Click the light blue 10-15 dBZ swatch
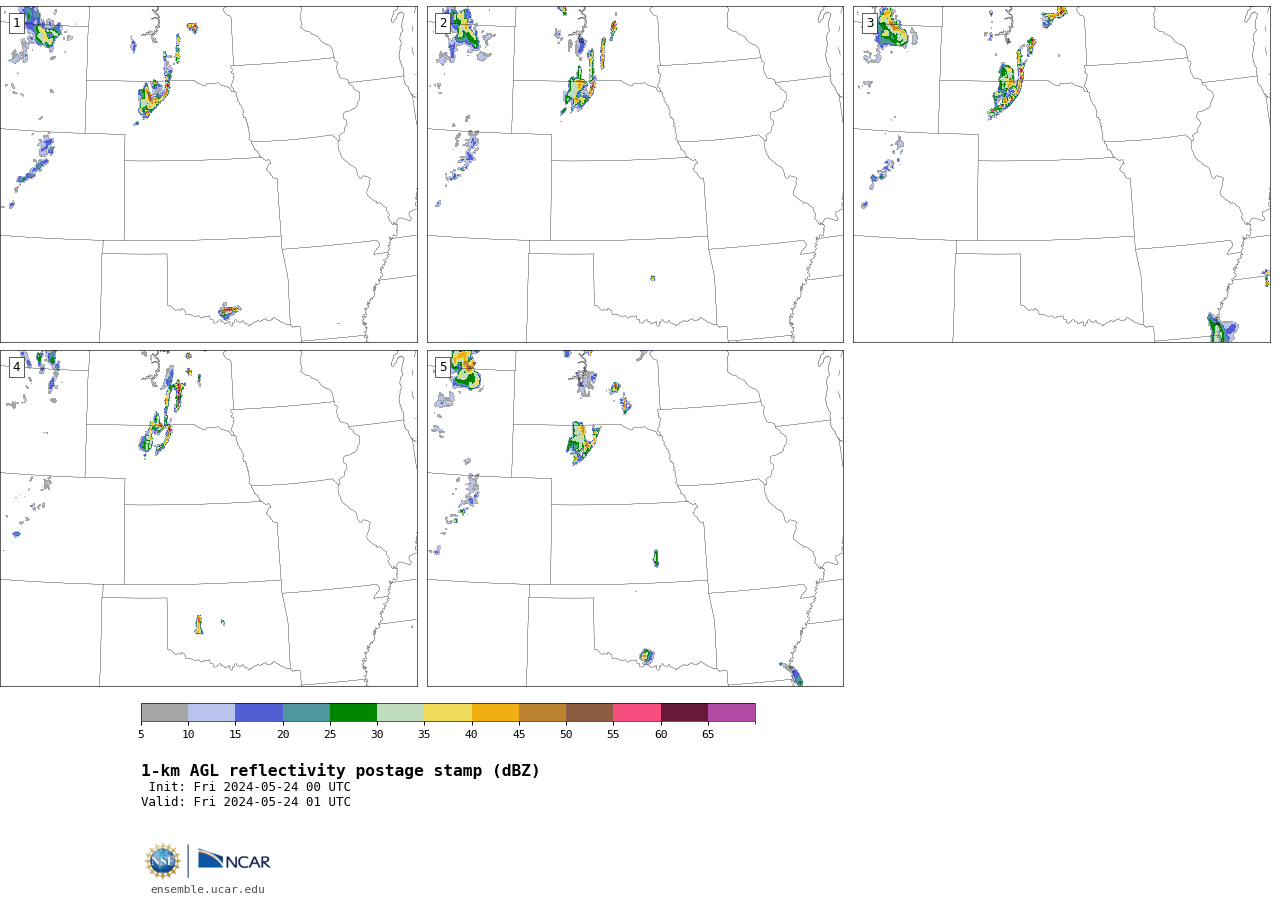1280x901 pixels. (x=212, y=713)
